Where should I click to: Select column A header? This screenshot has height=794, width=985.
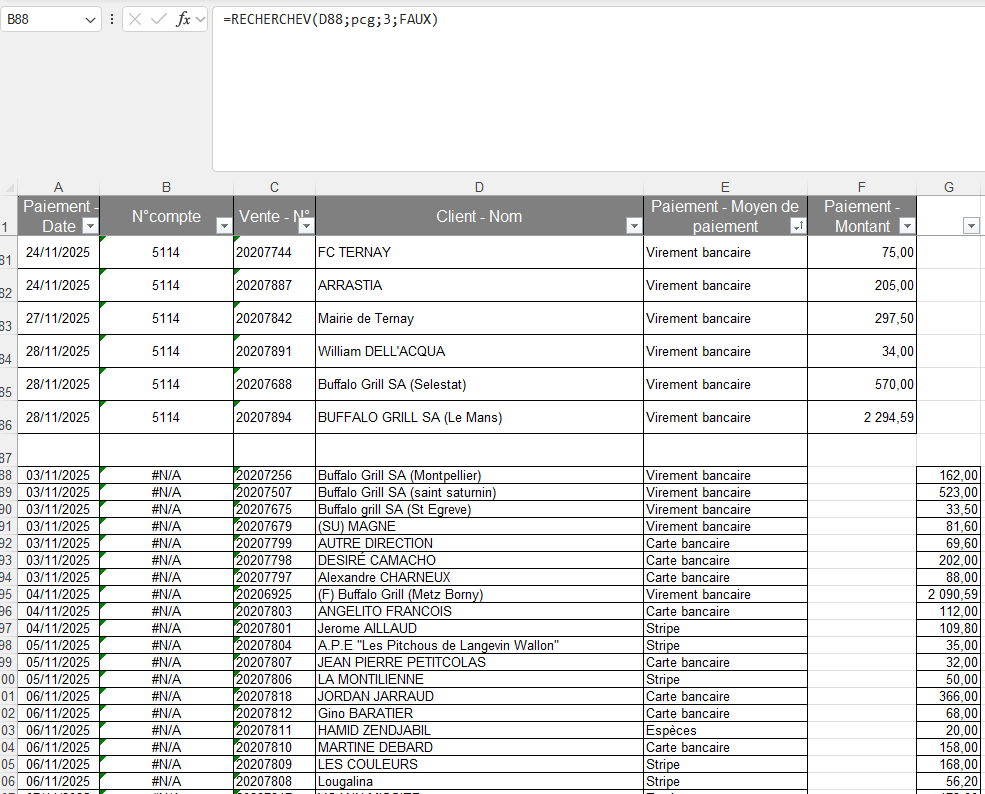coord(58,187)
